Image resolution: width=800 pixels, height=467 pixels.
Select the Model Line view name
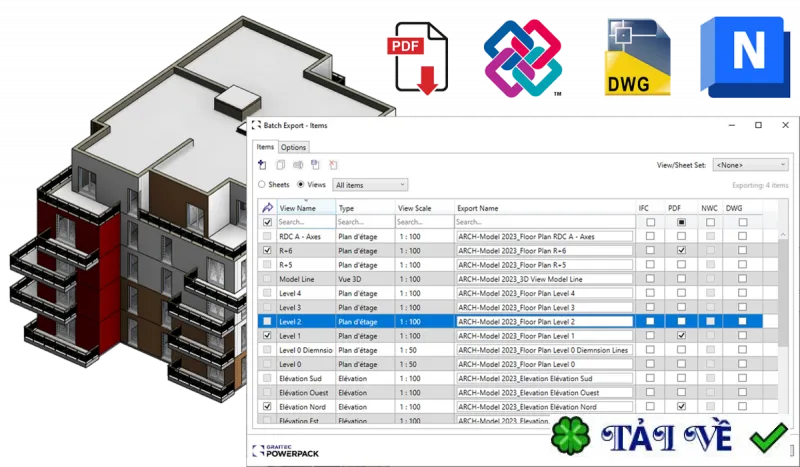point(296,279)
